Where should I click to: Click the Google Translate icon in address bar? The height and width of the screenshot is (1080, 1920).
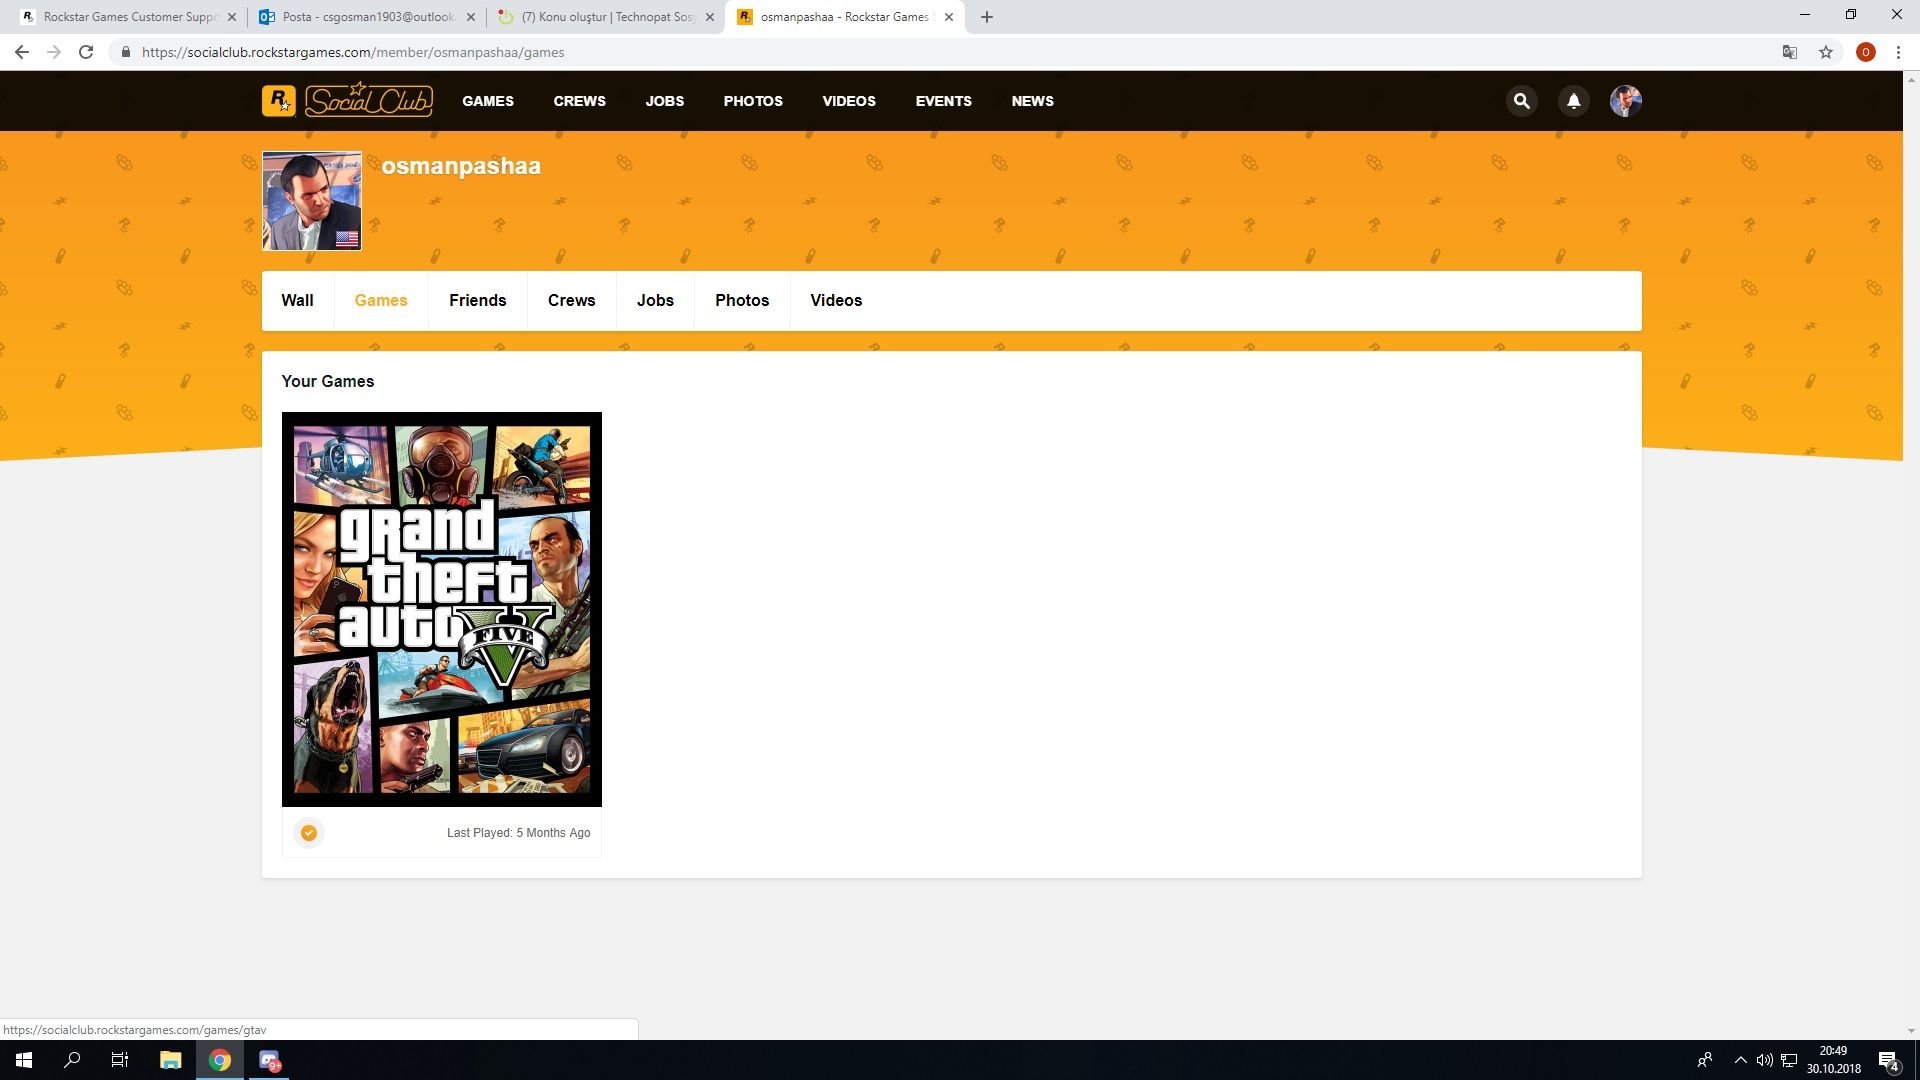[1789, 52]
